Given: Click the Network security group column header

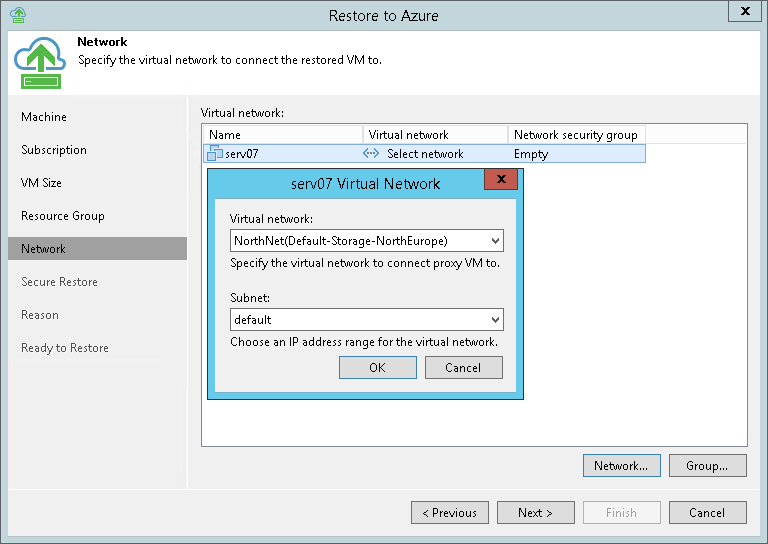Looking at the screenshot, I should (x=575, y=135).
